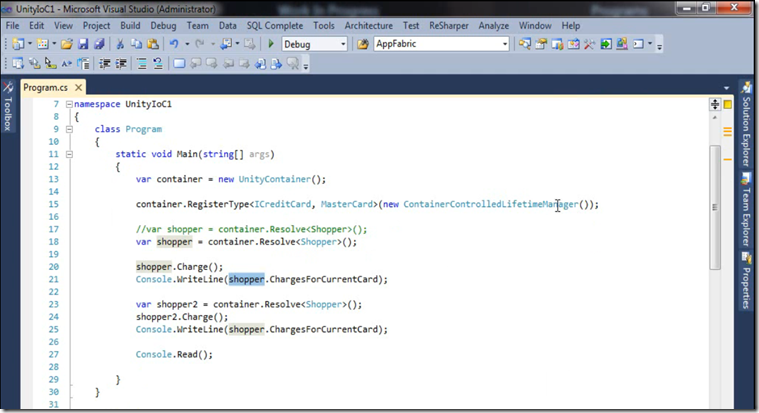
Task: Open the Build menu
Action: [x=130, y=26]
